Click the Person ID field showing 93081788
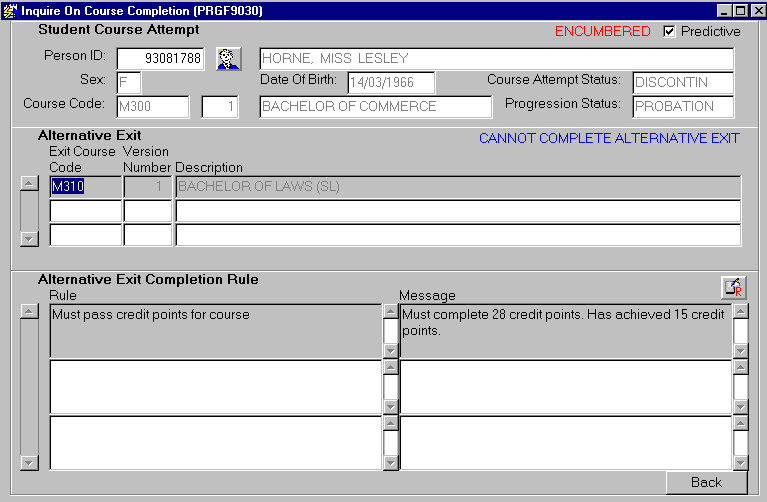Image resolution: width=767 pixels, height=502 pixels. [x=160, y=59]
